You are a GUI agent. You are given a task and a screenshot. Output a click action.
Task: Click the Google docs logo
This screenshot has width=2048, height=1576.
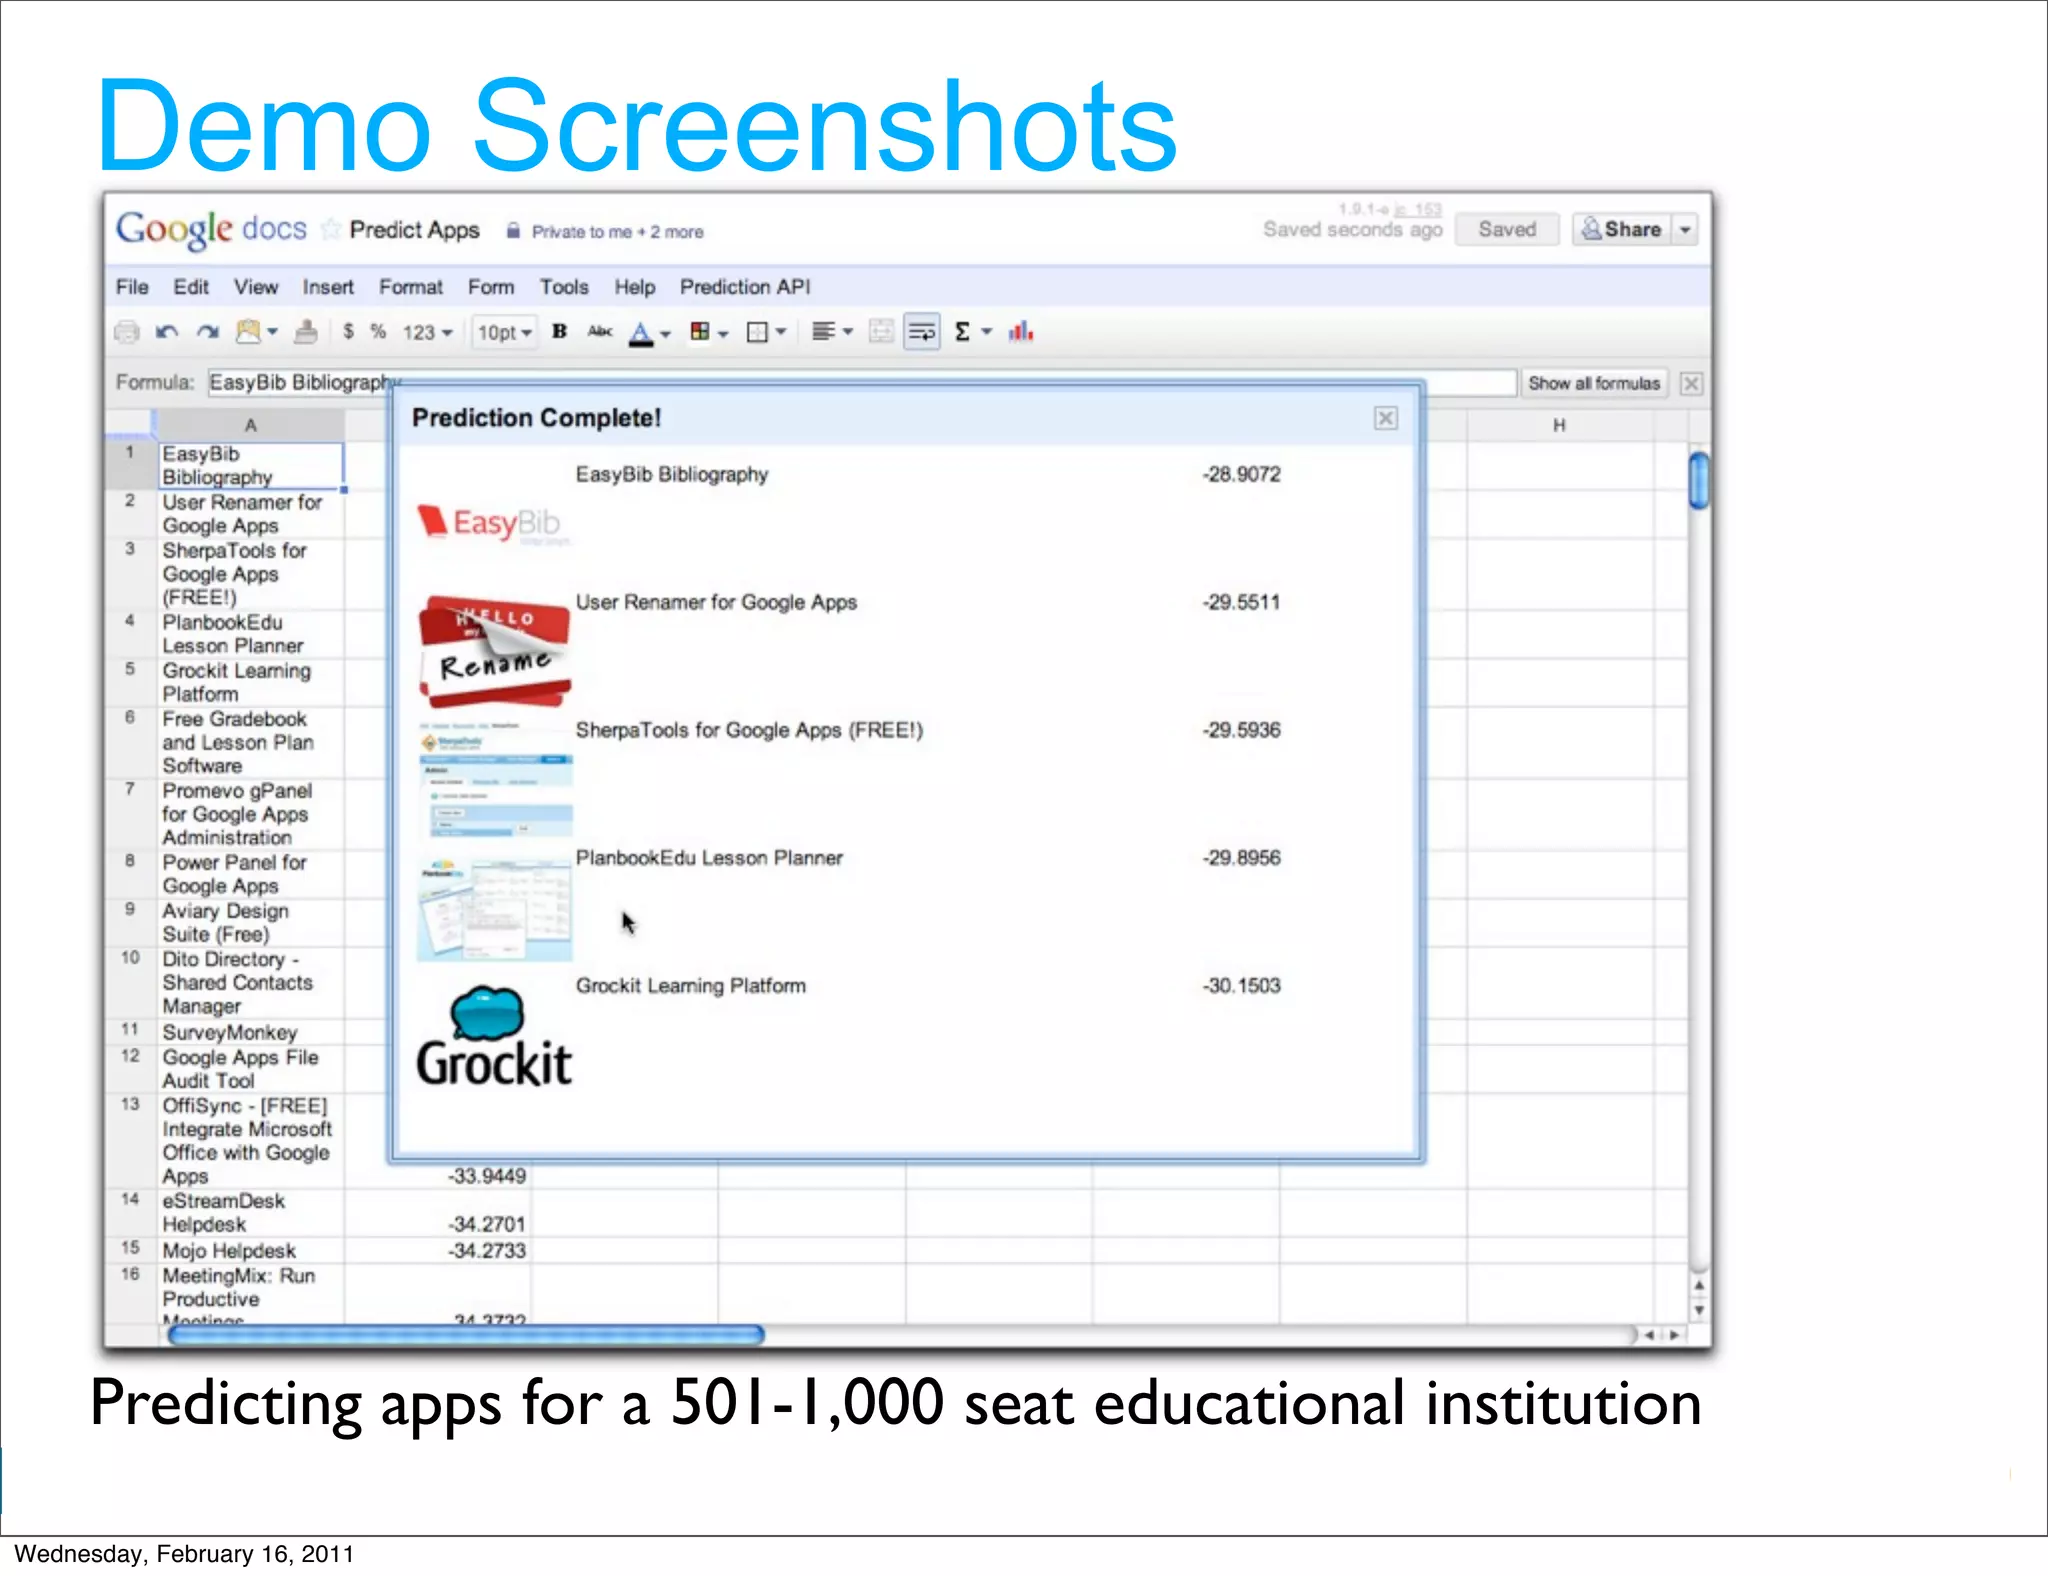tap(211, 229)
